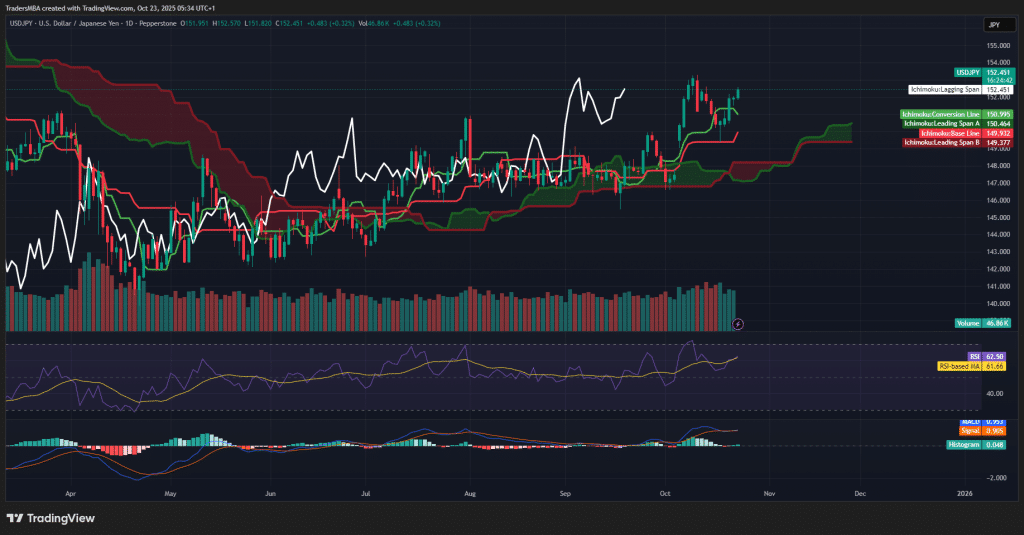Click the Nov label on the time axis
This screenshot has width=1024, height=535.
tap(769, 494)
